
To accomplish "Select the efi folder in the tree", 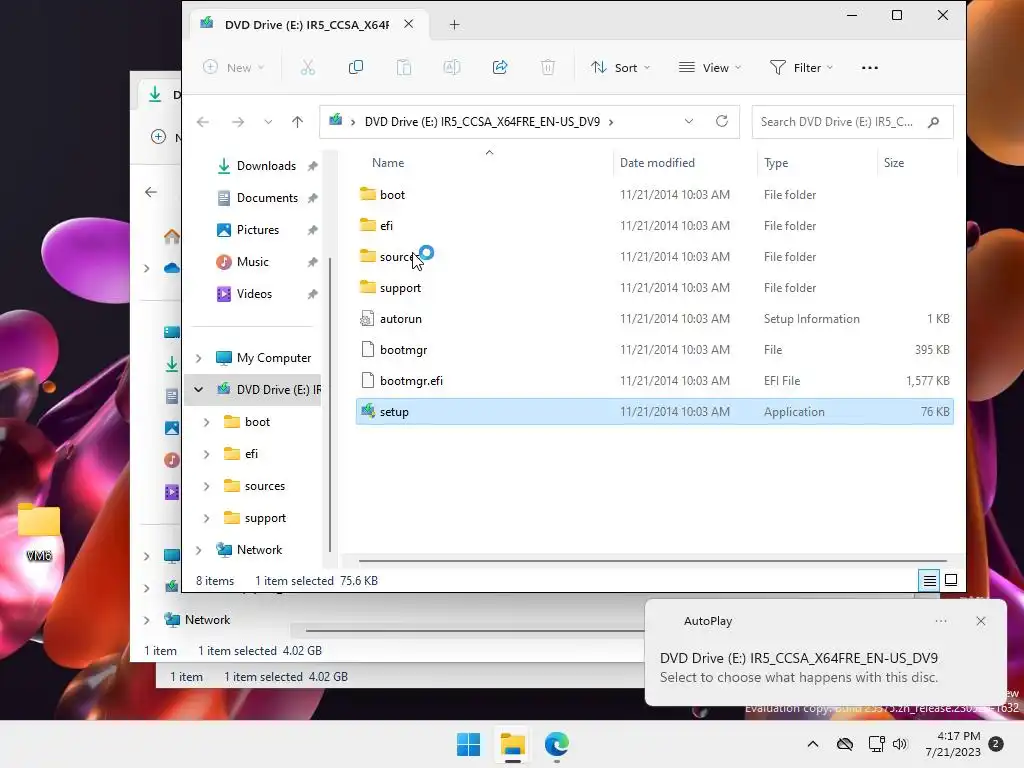I will [x=251, y=454].
